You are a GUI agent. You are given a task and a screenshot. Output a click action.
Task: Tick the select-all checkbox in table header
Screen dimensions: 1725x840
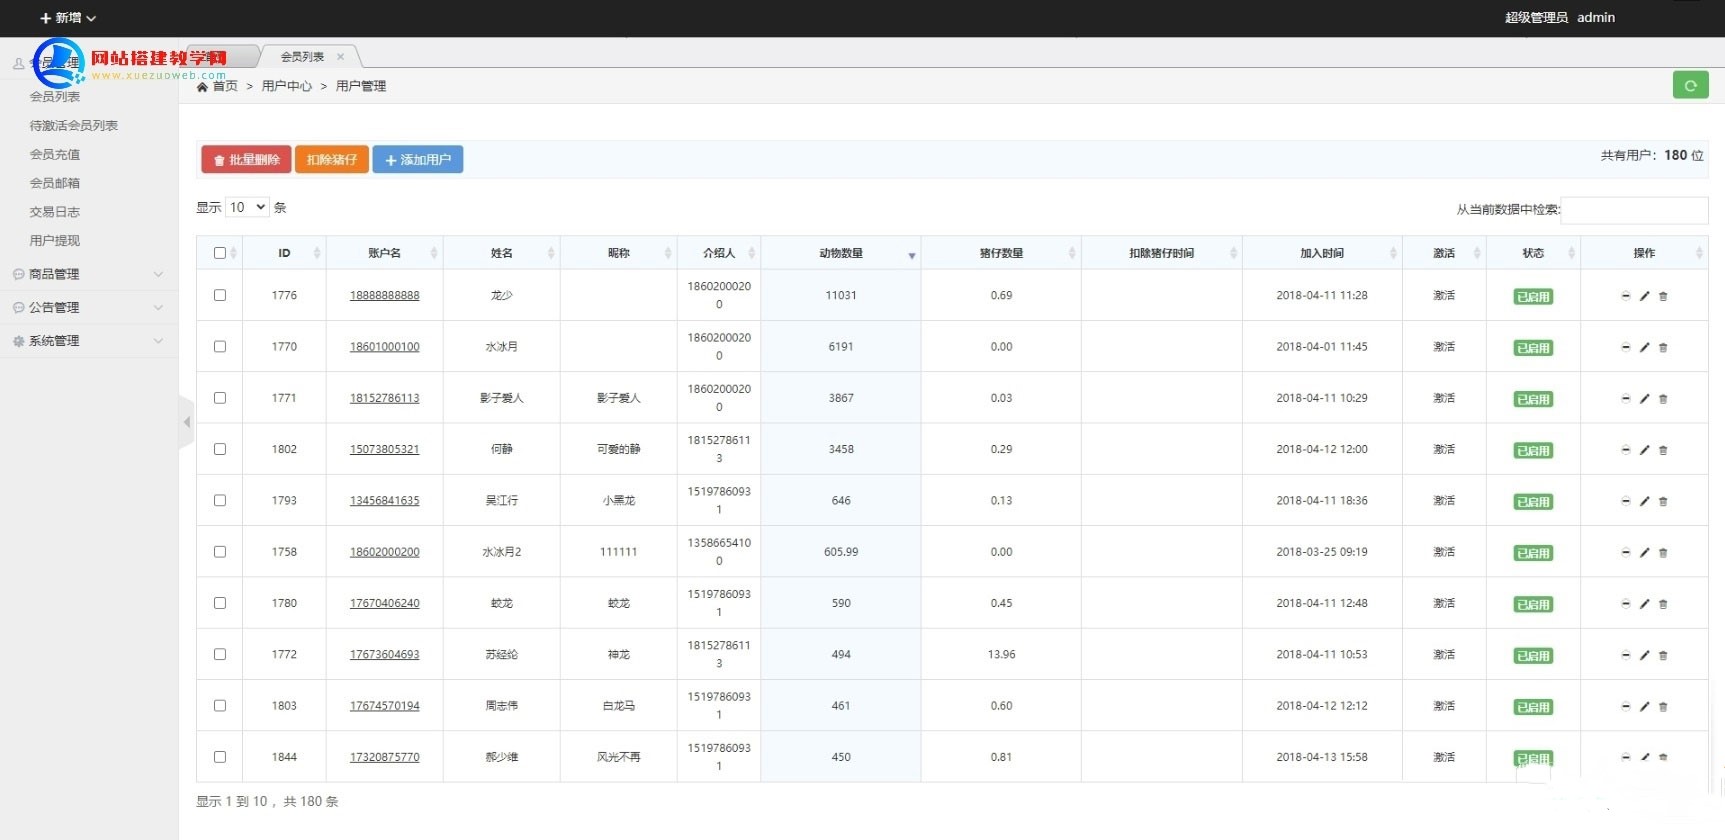click(x=220, y=253)
